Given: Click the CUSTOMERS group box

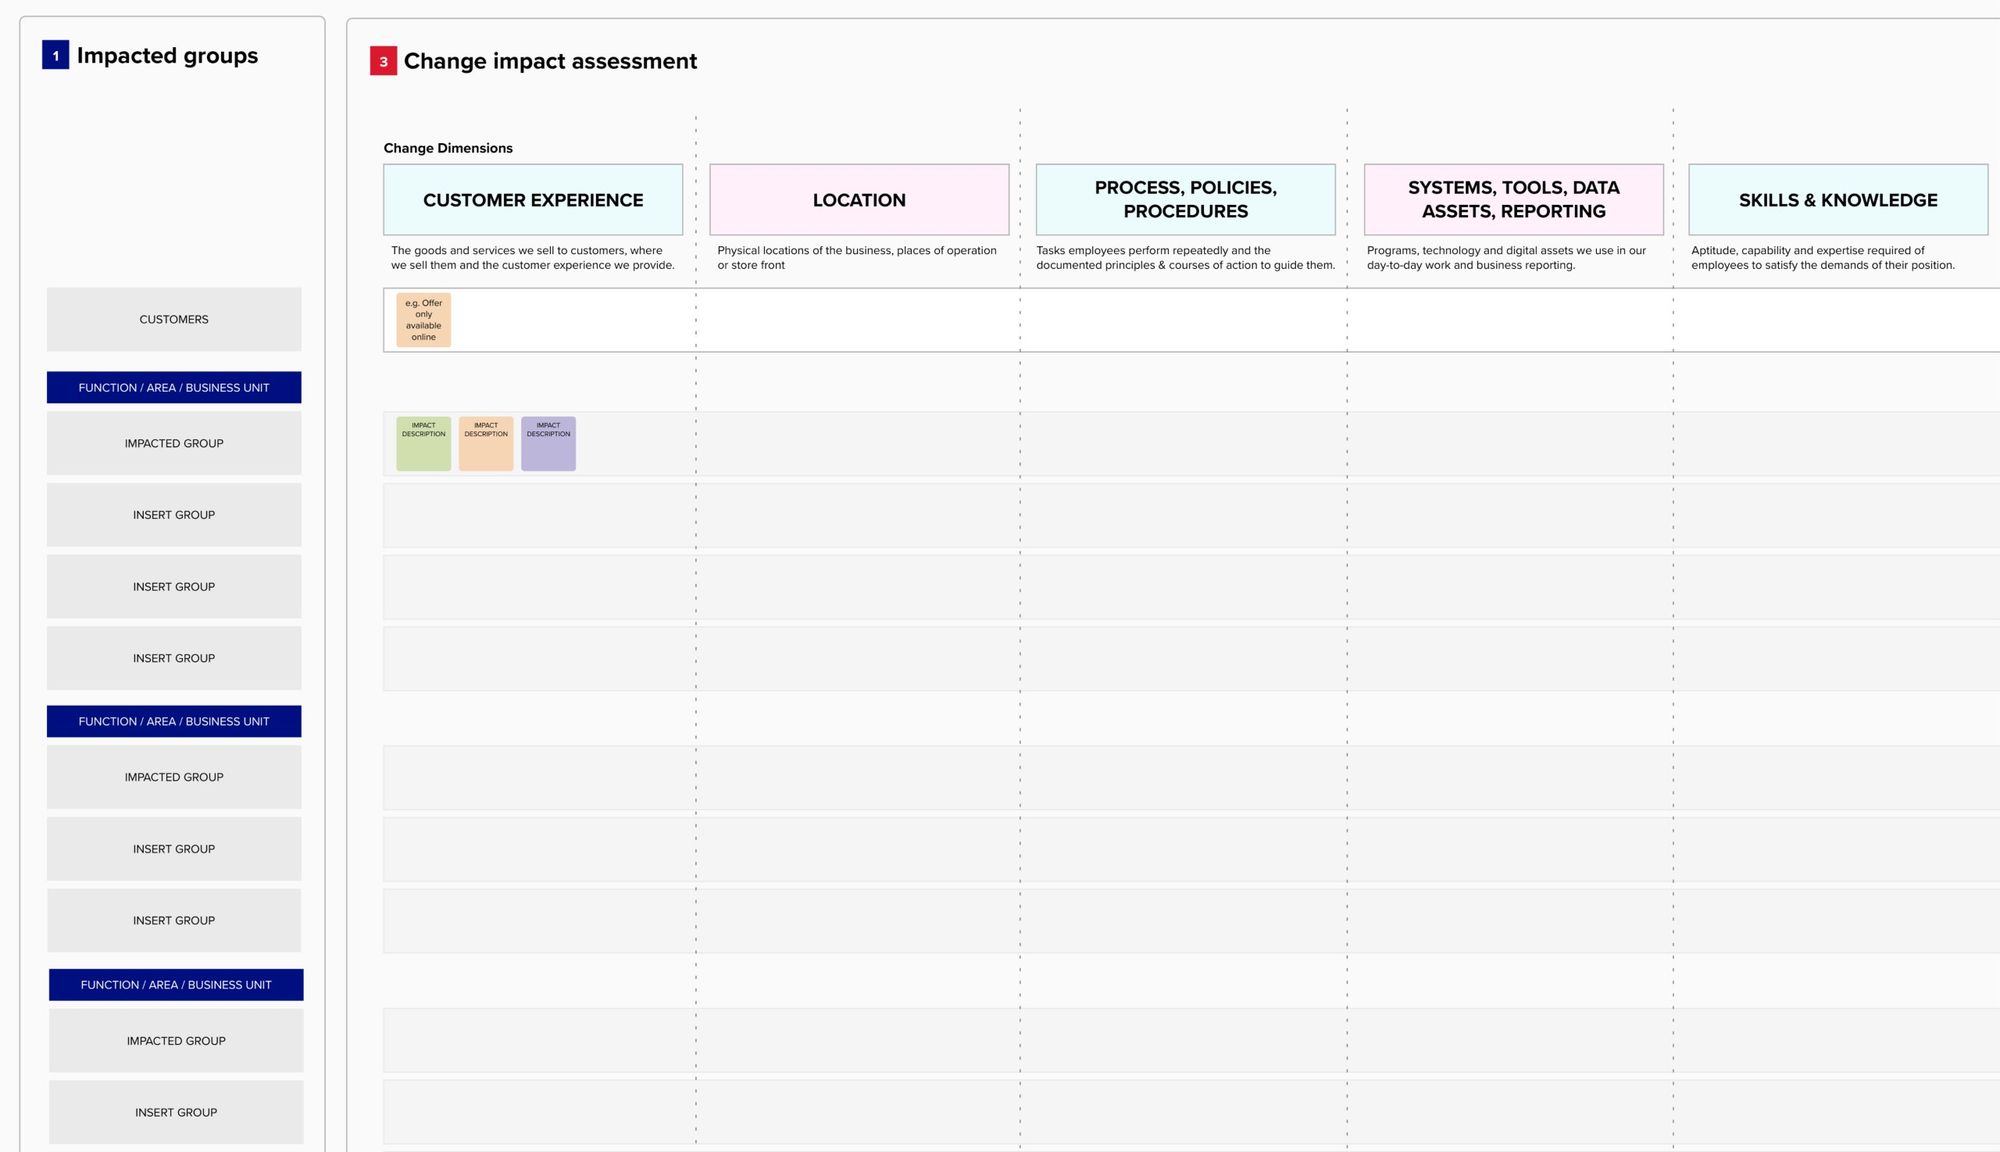Looking at the screenshot, I should [173, 319].
